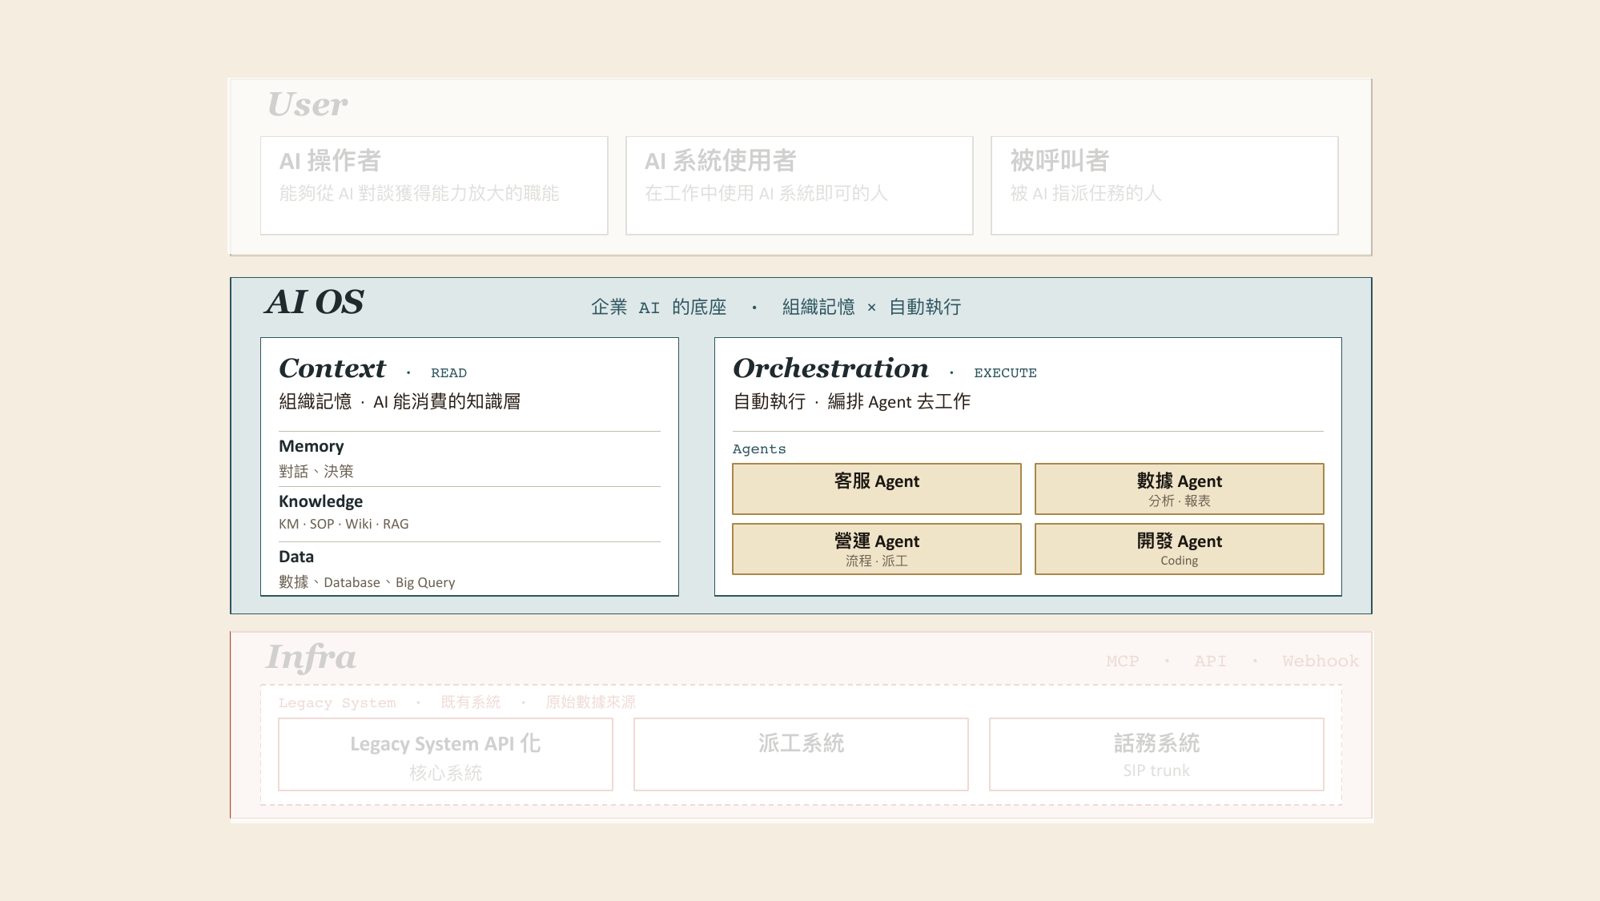Select the Legacy System dashed-box label
This screenshot has width=1600, height=901.
[x=337, y=703]
